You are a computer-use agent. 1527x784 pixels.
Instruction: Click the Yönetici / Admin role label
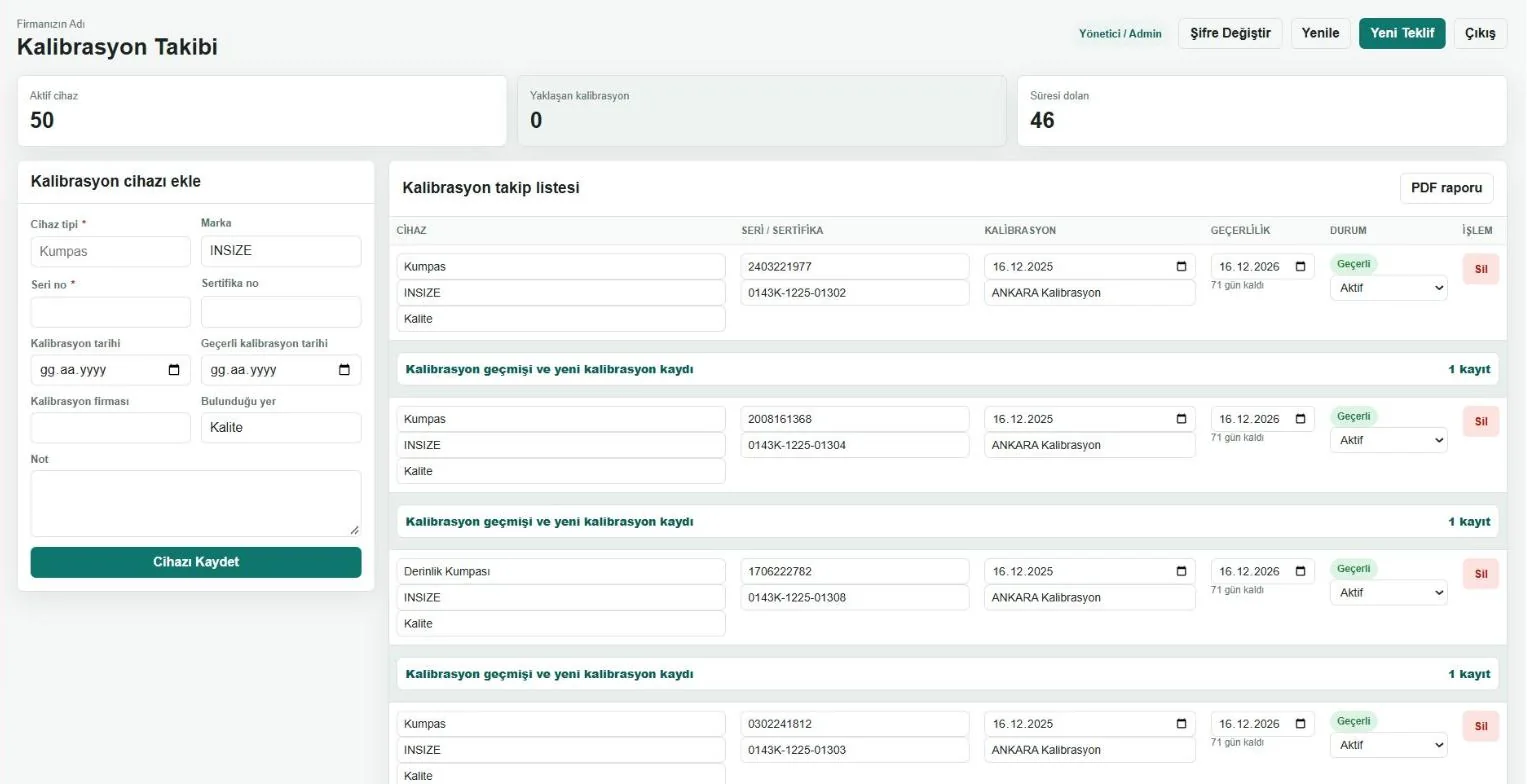[1120, 34]
